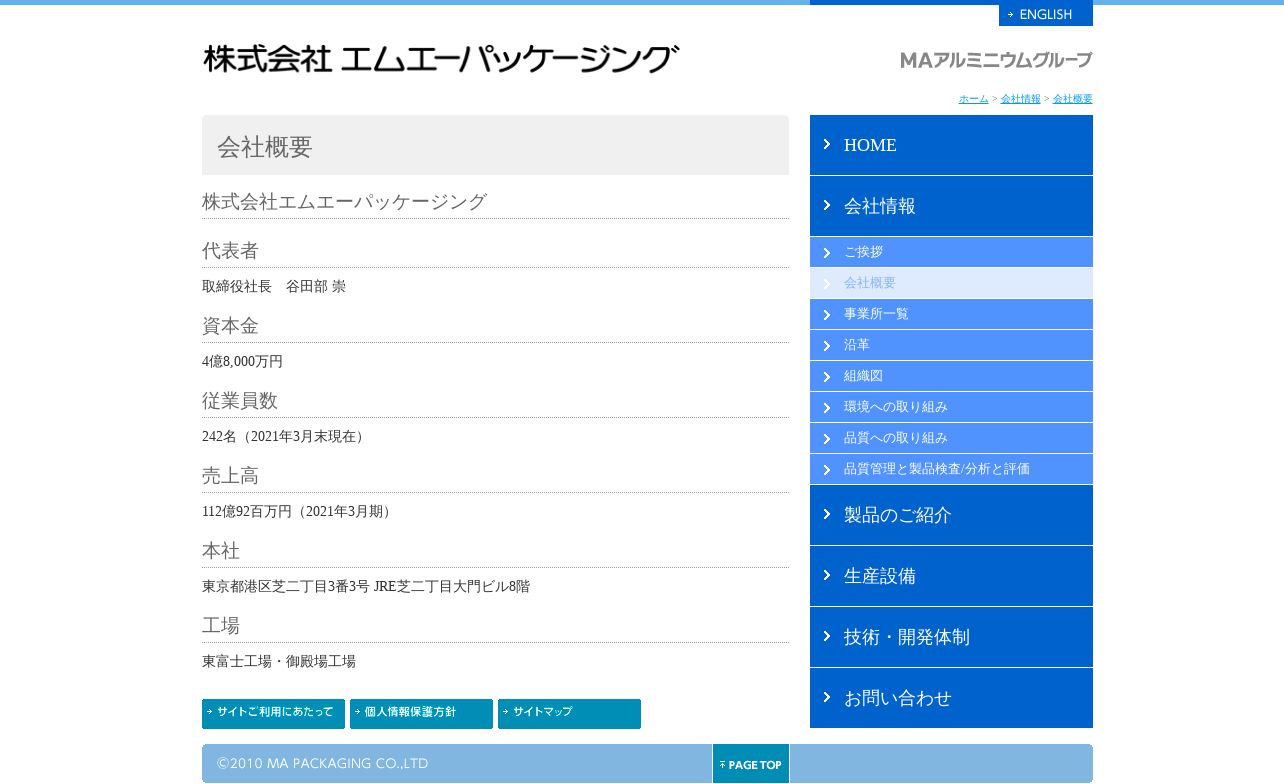Image resolution: width=1284 pixels, height=784 pixels.
Task: Click the address 東京都港区芝二丁目3番3号
Action: [x=286, y=587]
